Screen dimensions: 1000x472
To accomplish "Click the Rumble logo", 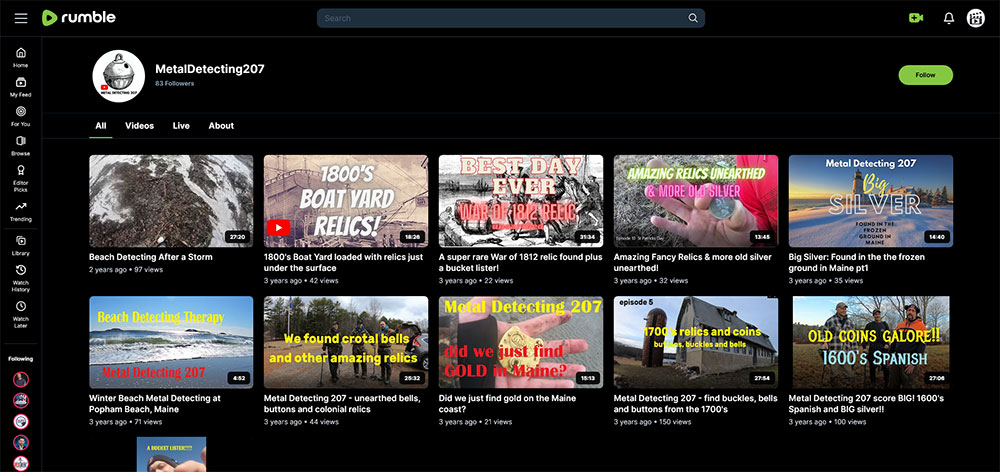I will (78, 18).
